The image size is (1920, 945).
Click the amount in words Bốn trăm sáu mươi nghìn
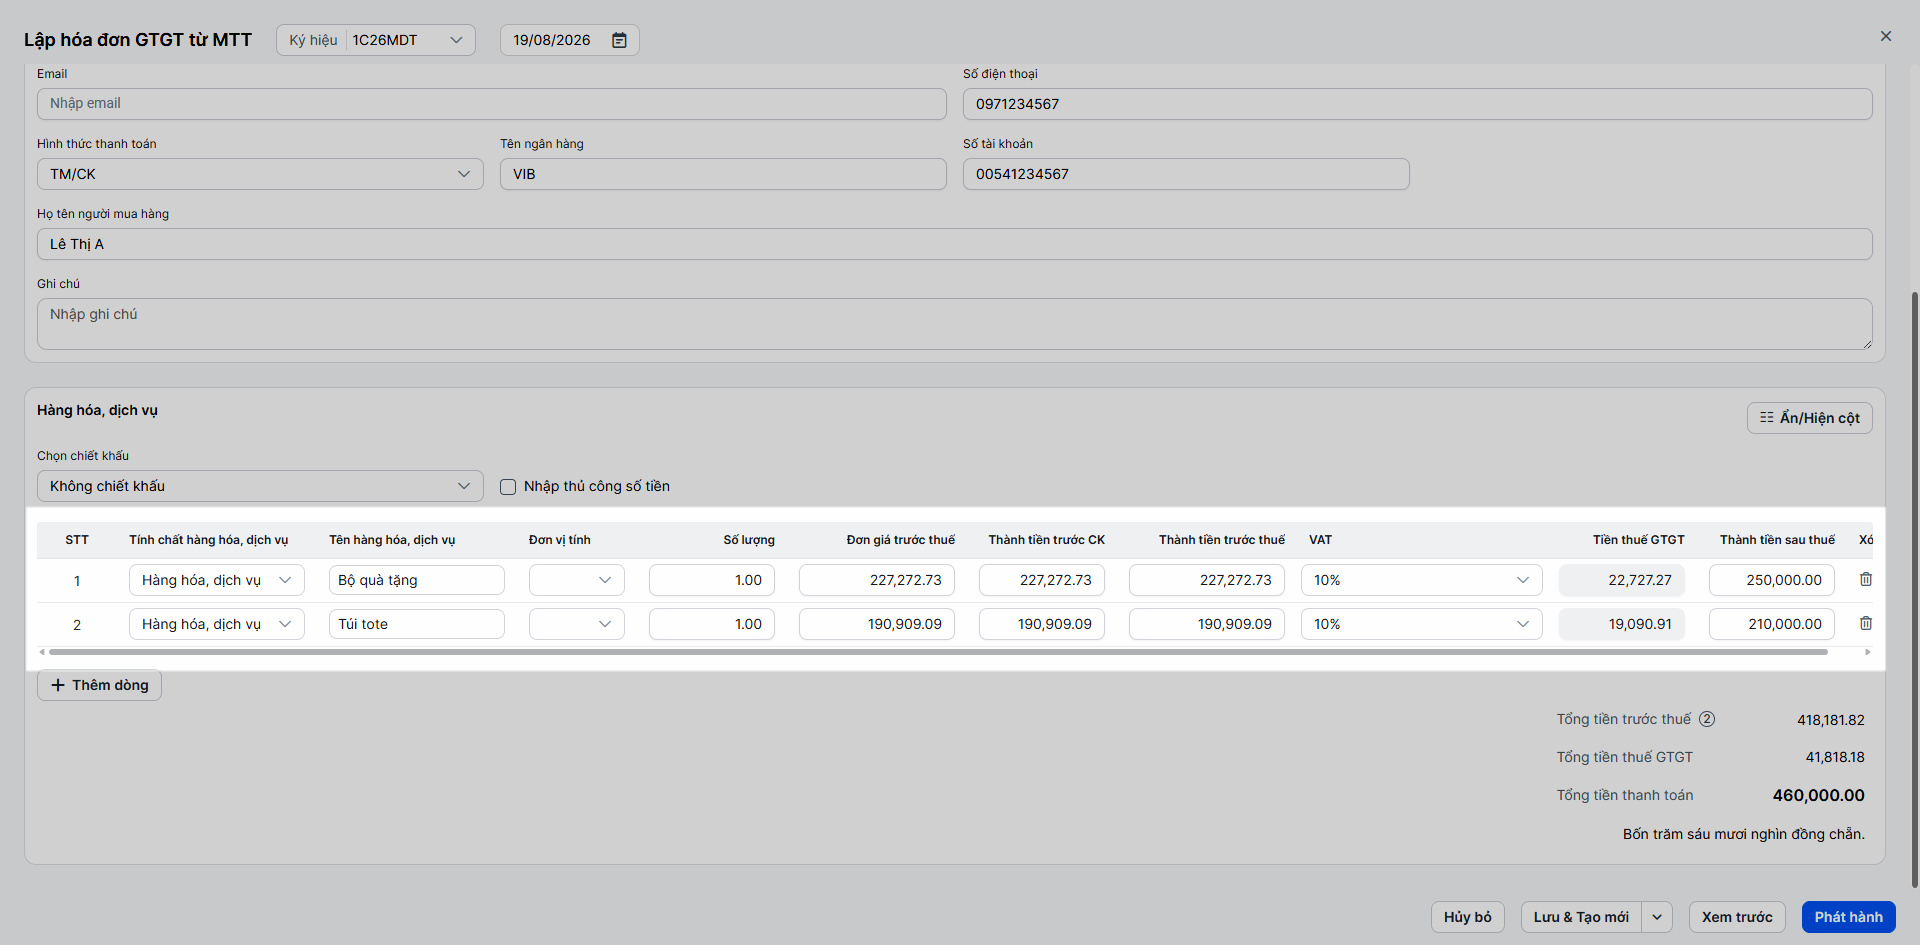(1743, 834)
